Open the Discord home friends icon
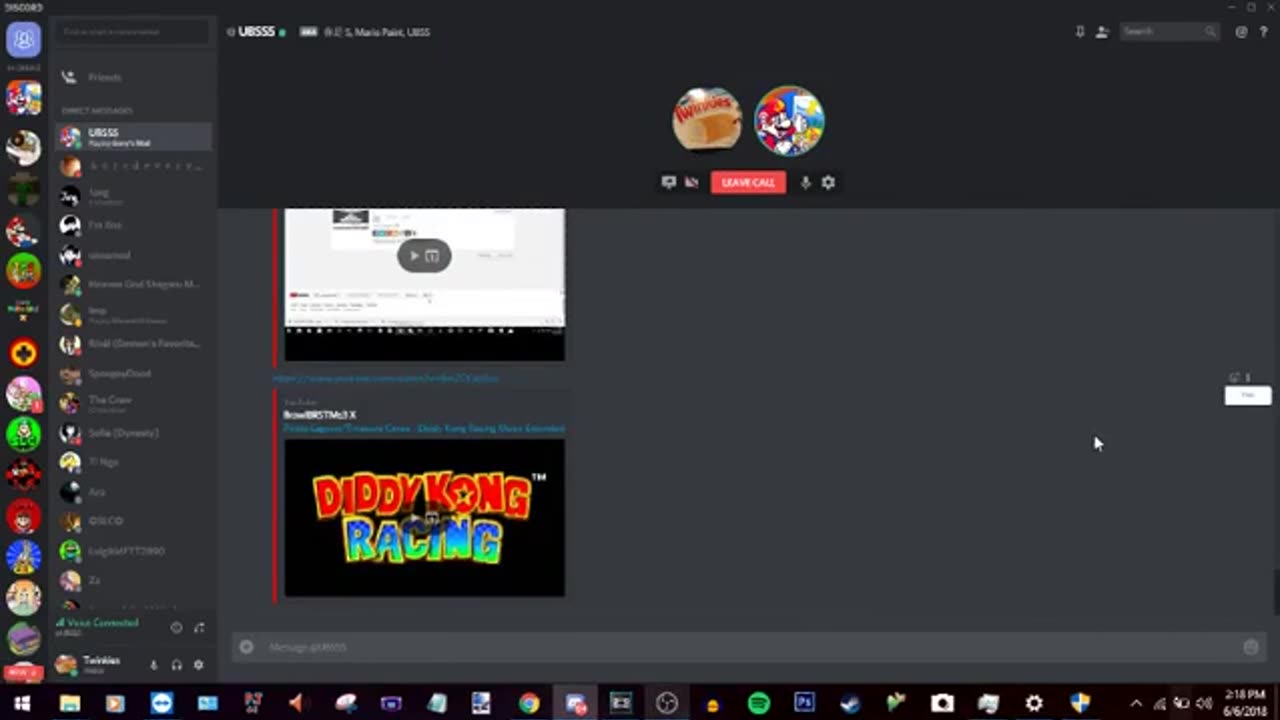This screenshot has height=720, width=1280. (23, 40)
